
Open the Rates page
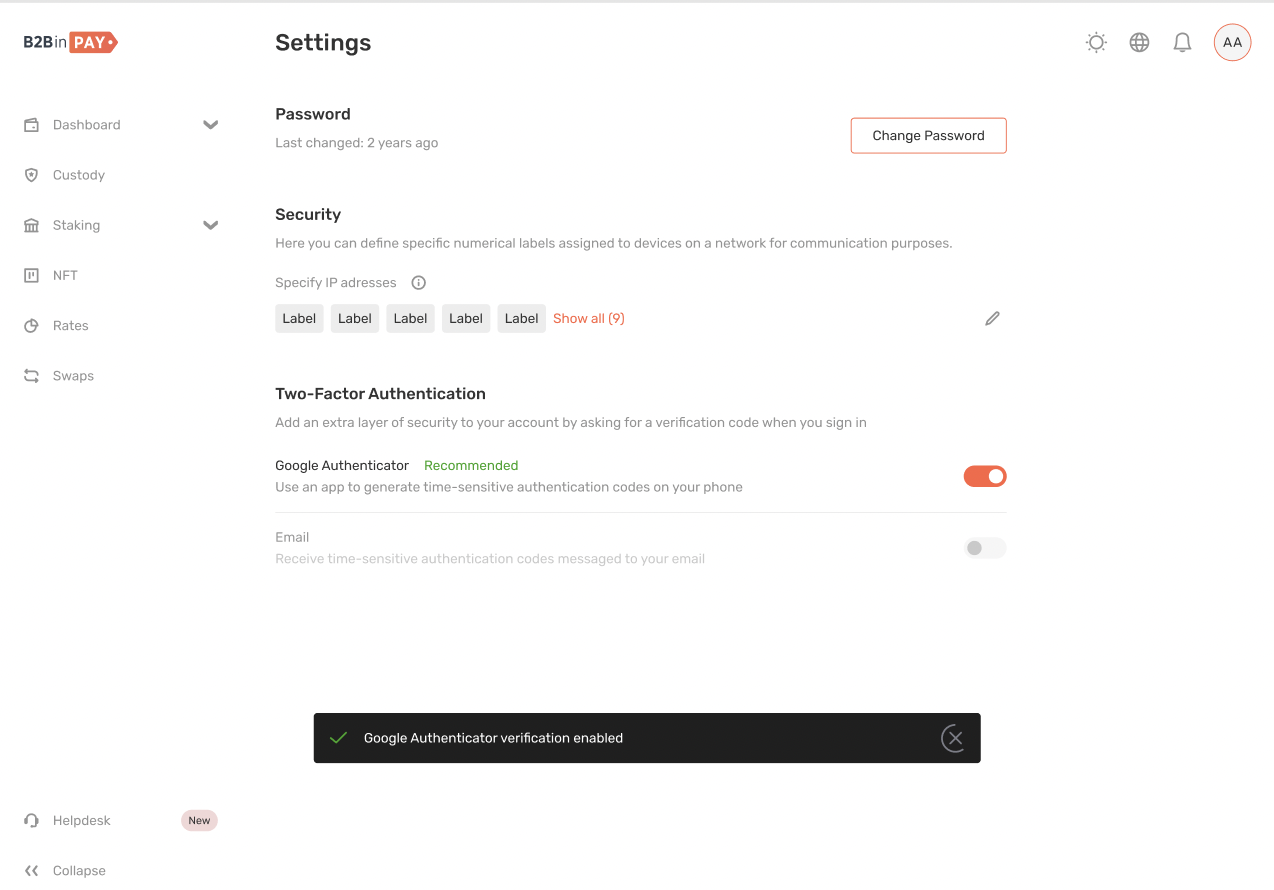coord(70,325)
